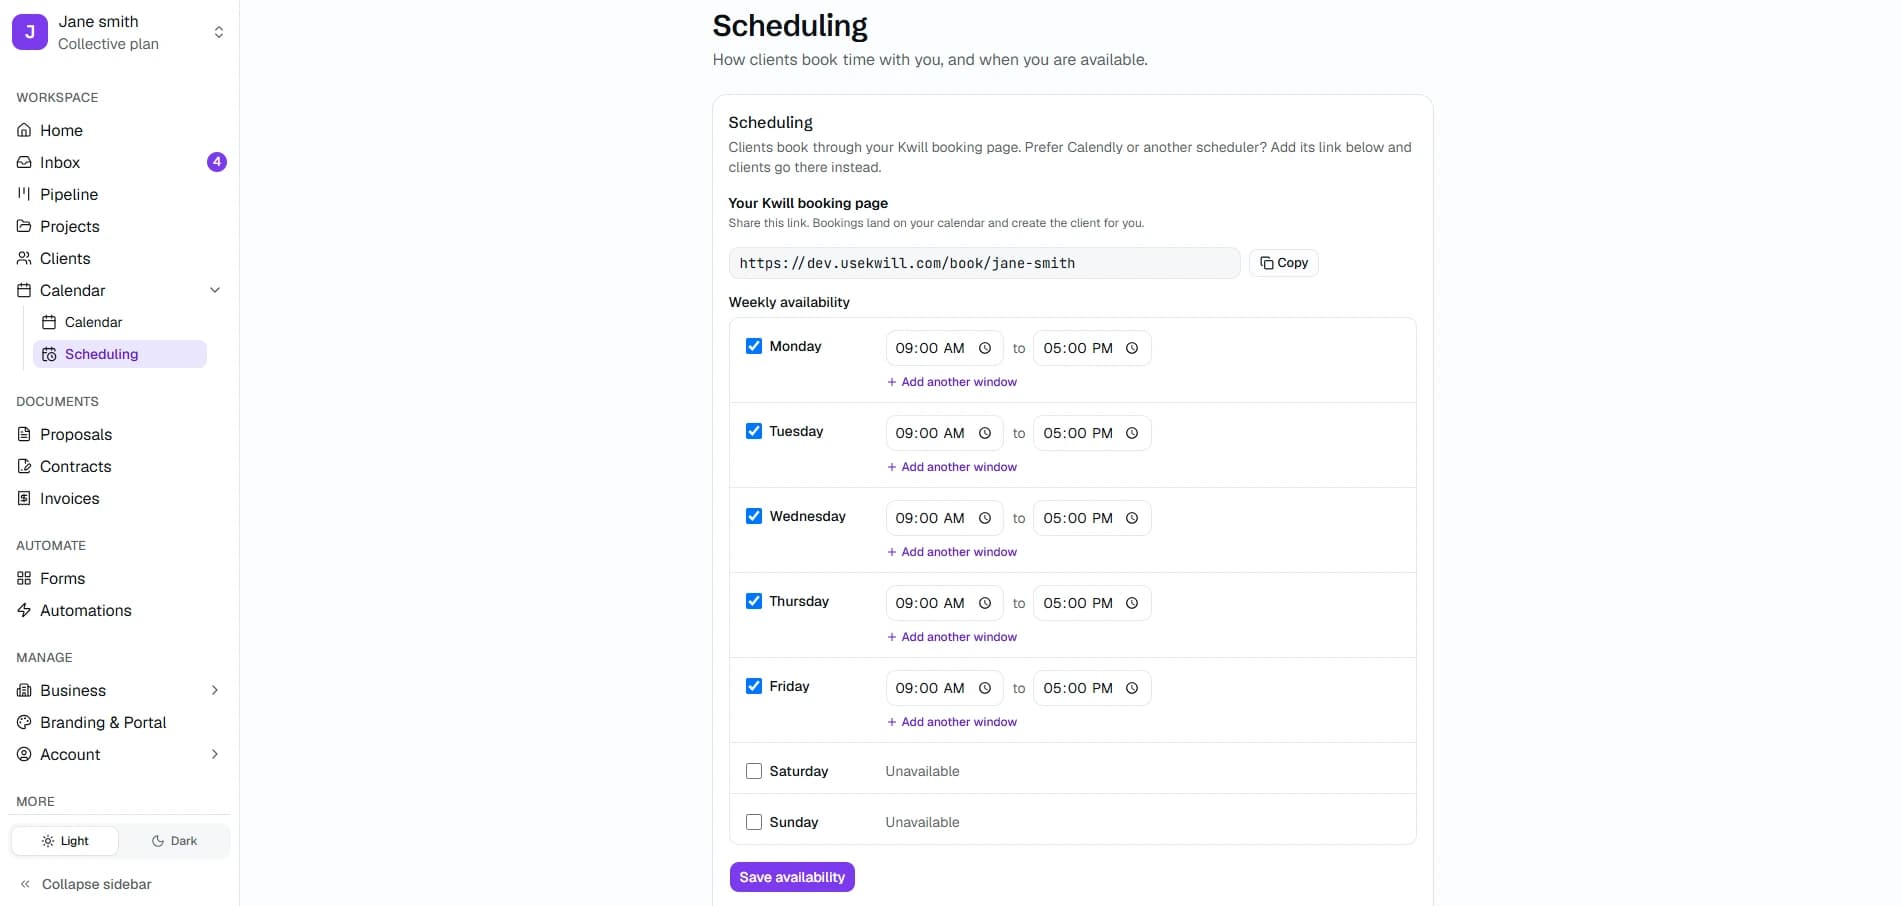Click the Contracts icon
Viewport: 1902px width, 906px height.
24,466
